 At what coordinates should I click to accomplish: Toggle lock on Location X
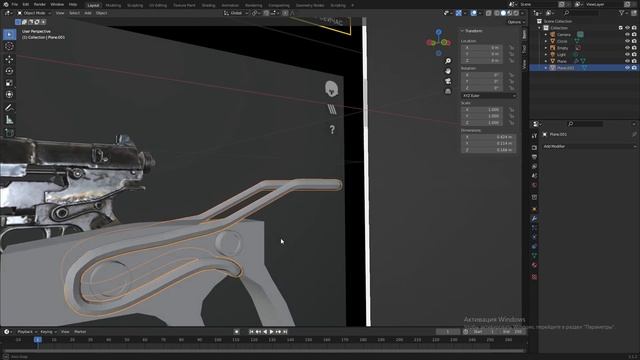click(x=511, y=48)
